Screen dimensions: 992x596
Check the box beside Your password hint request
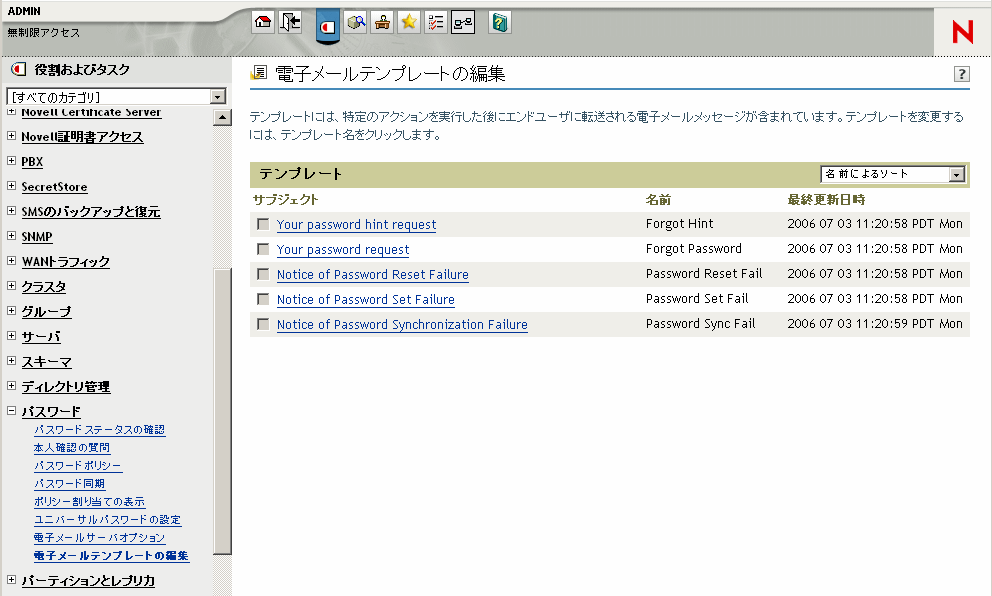[x=263, y=224]
